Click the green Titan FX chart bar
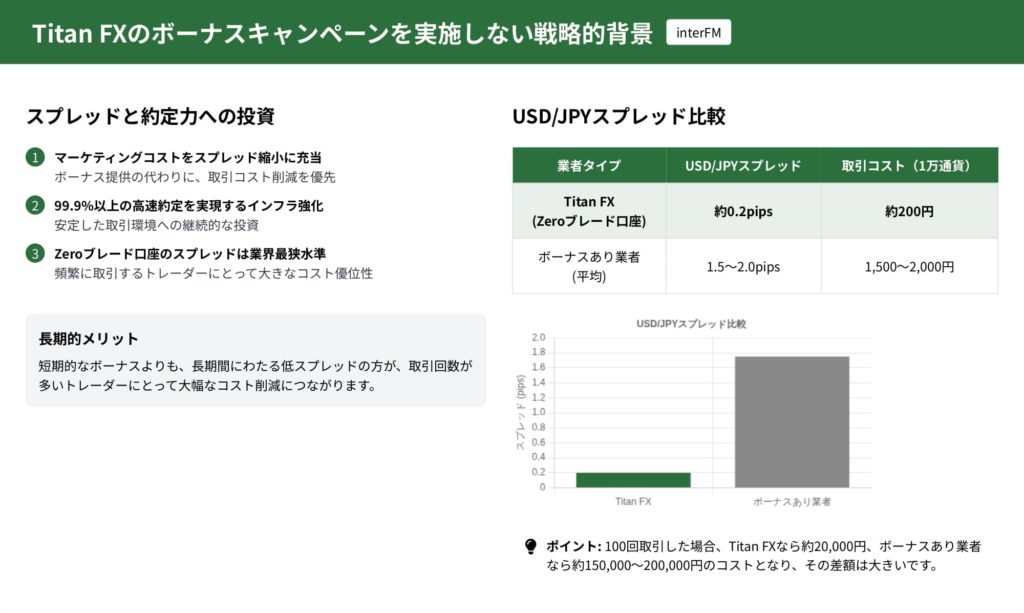Viewport: 1024px width, 613px height. pos(633,480)
